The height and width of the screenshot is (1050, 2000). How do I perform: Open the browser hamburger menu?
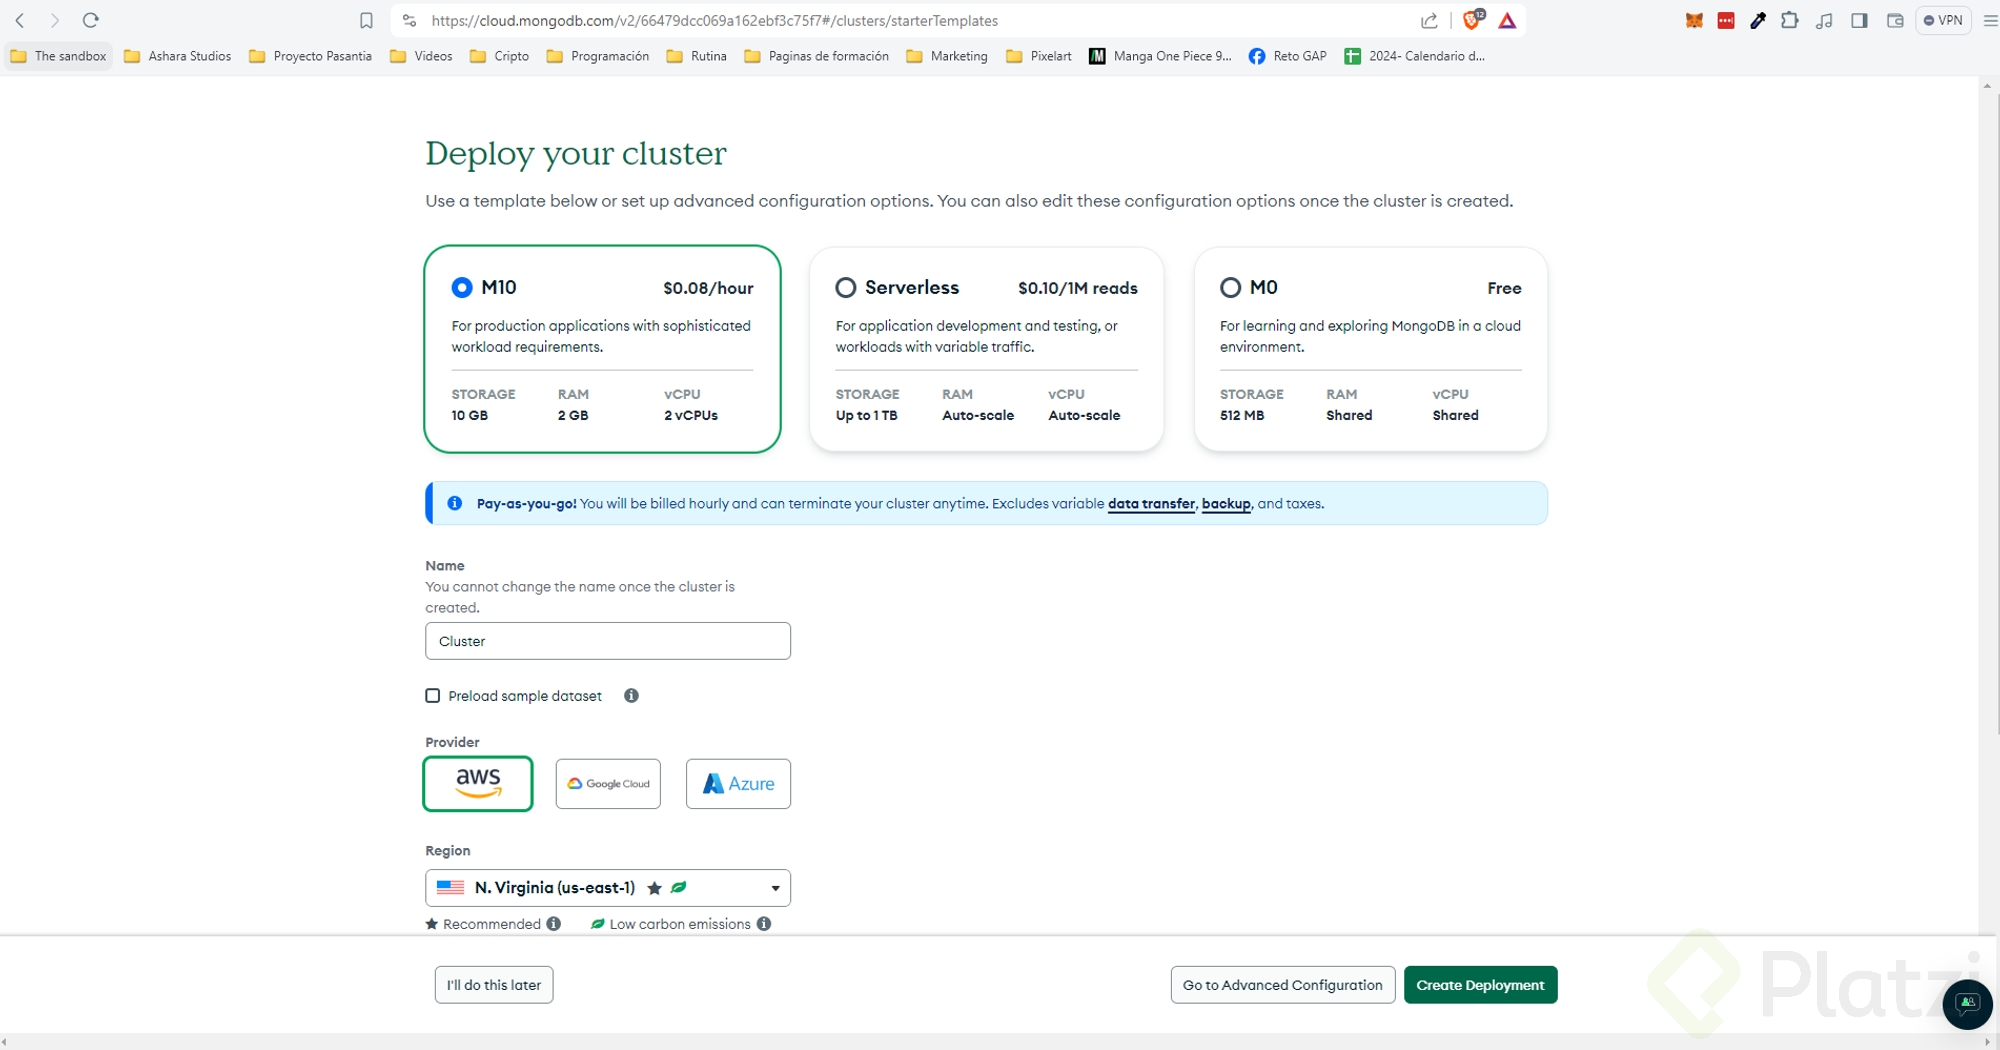(x=1989, y=20)
